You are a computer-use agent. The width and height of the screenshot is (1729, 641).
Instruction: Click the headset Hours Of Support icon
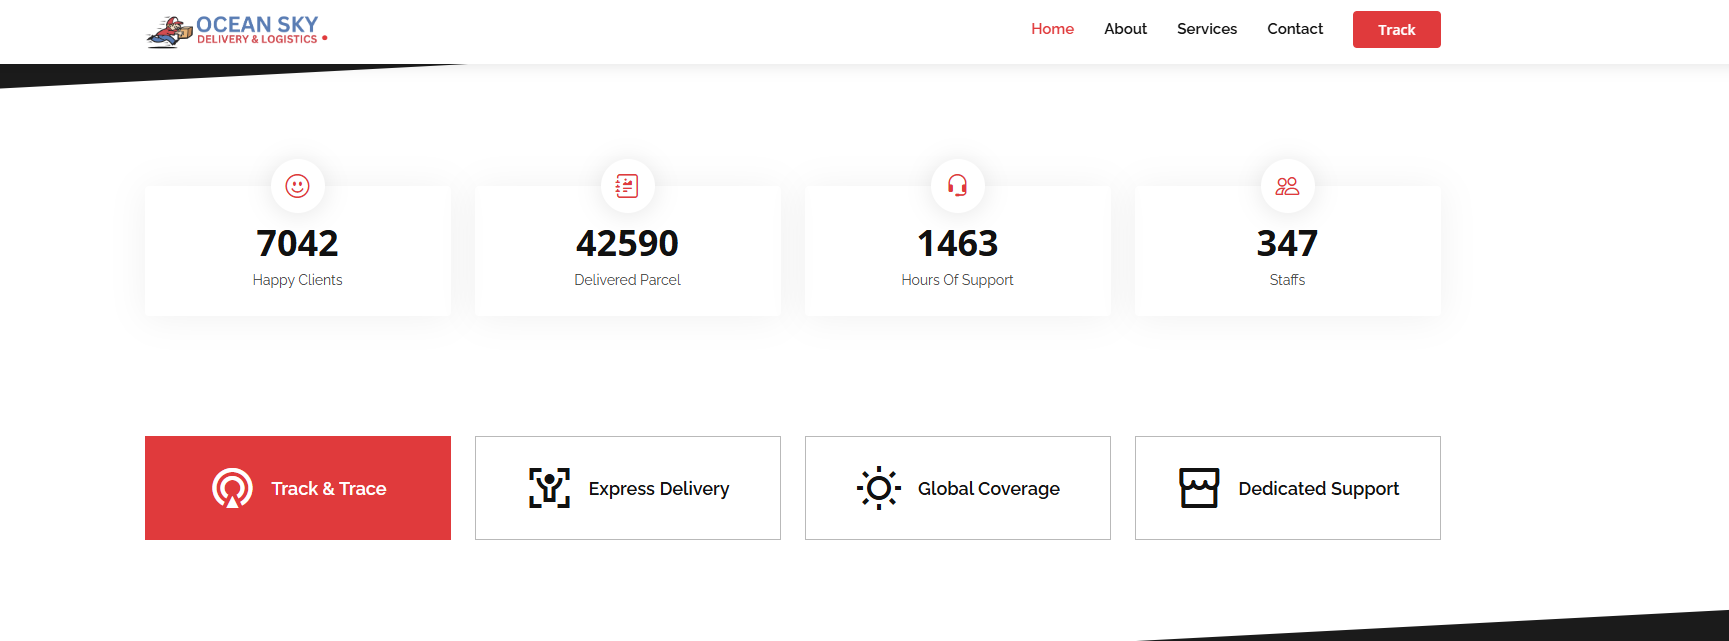tap(957, 186)
